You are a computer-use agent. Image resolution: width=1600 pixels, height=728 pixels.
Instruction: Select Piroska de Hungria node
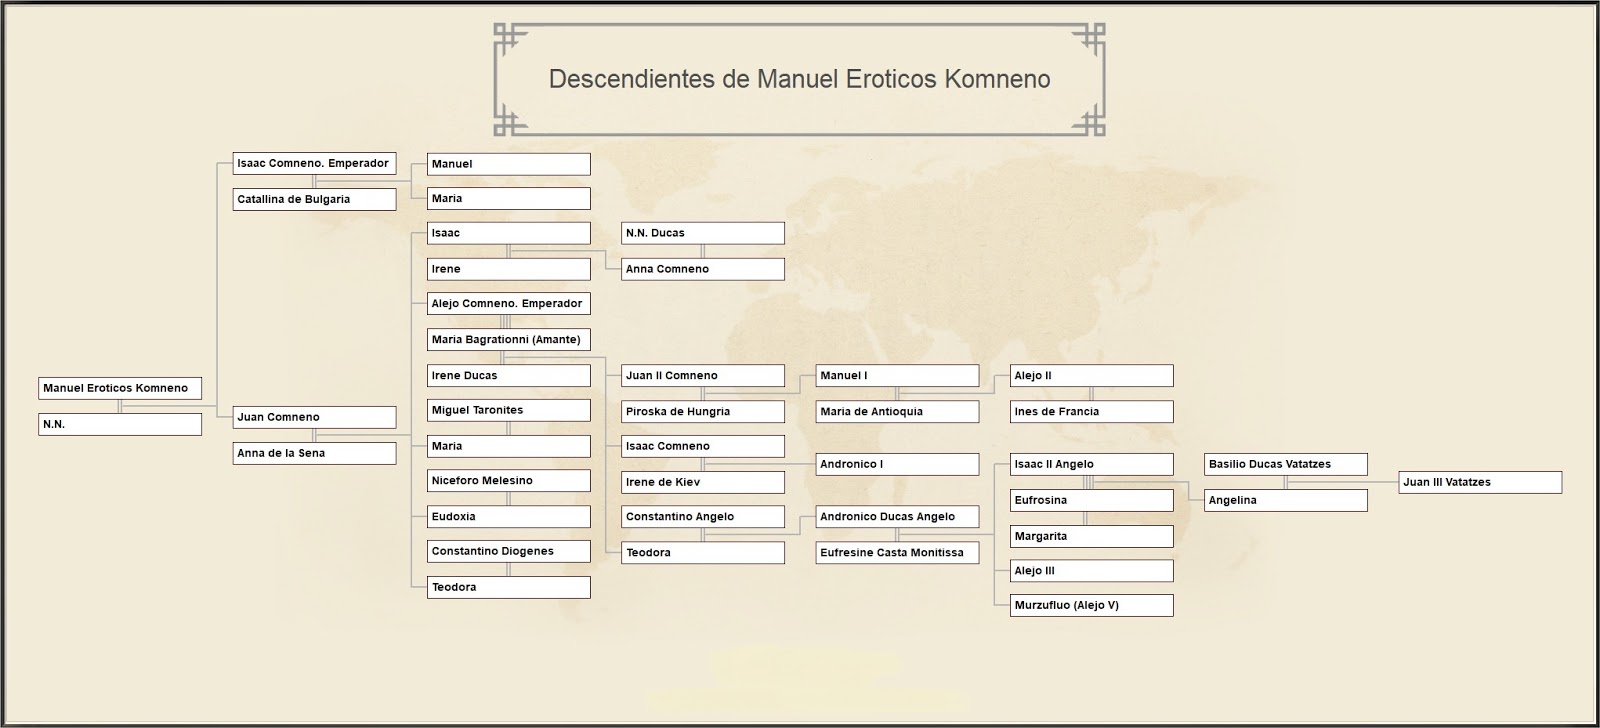(703, 411)
